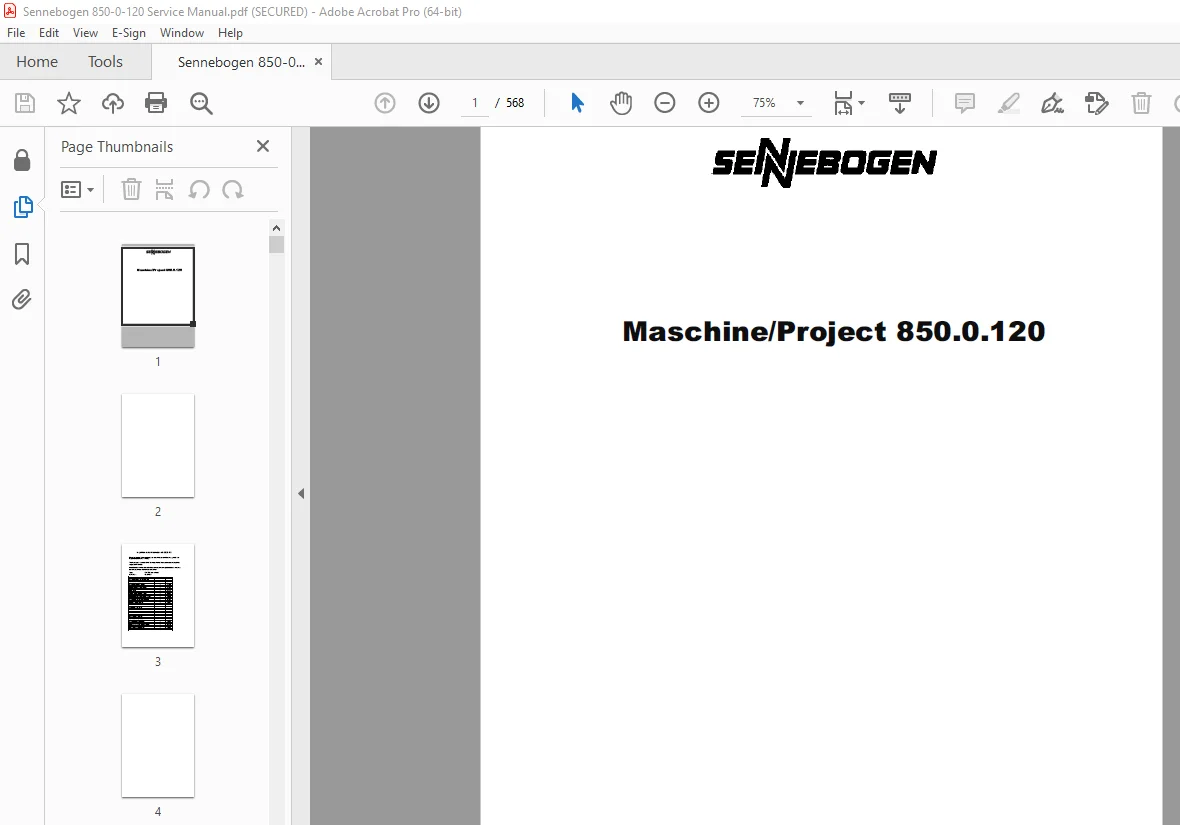
Task: Close the Sennebogen document tab
Action: (318, 62)
